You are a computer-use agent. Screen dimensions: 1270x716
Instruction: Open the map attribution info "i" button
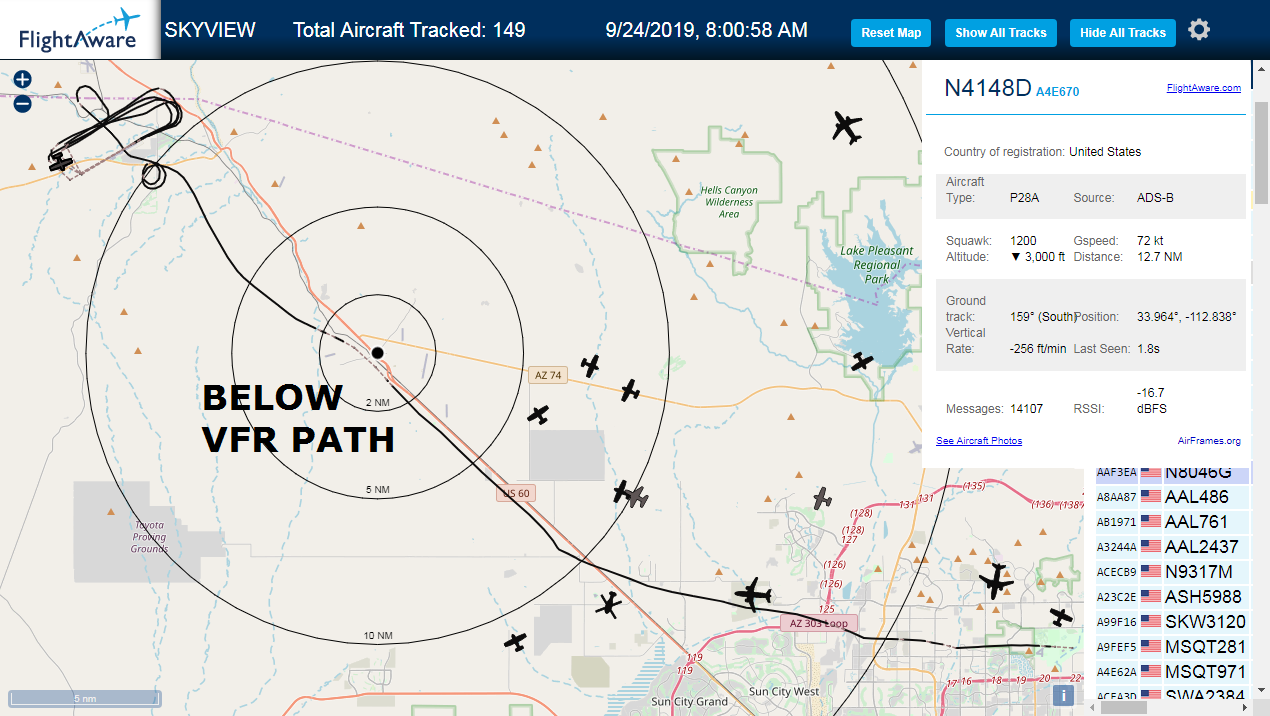click(1065, 695)
